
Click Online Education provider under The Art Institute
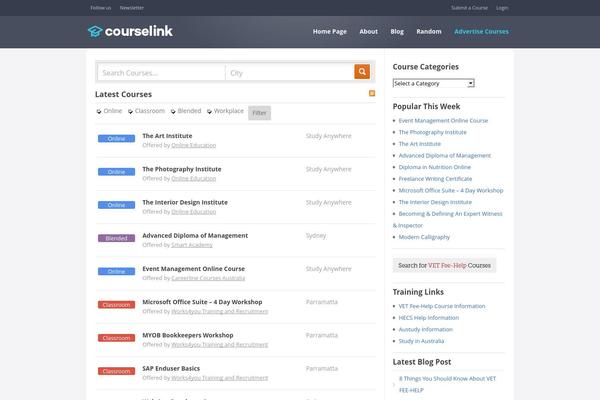point(194,145)
